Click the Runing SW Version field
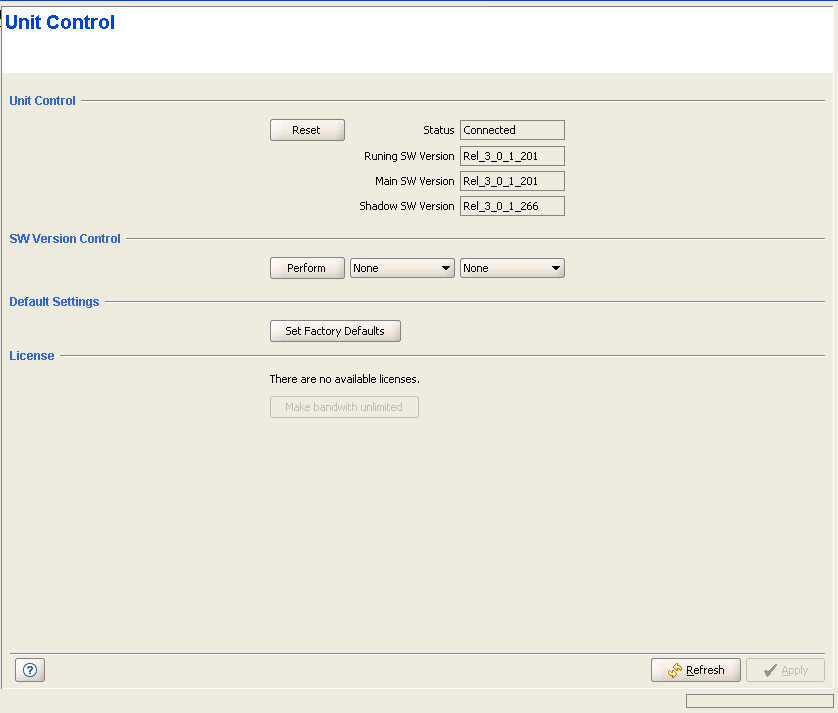Screen dimensions: 838x713 (x=512, y=156)
